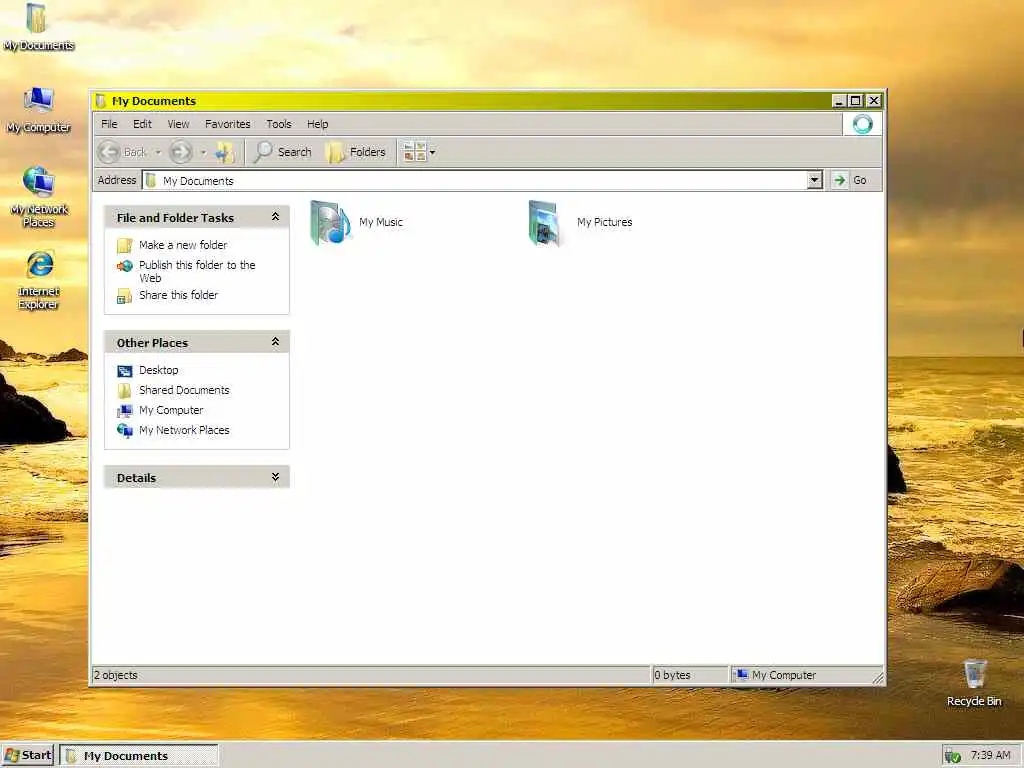
Task: Open the File menu
Action: [x=109, y=124]
